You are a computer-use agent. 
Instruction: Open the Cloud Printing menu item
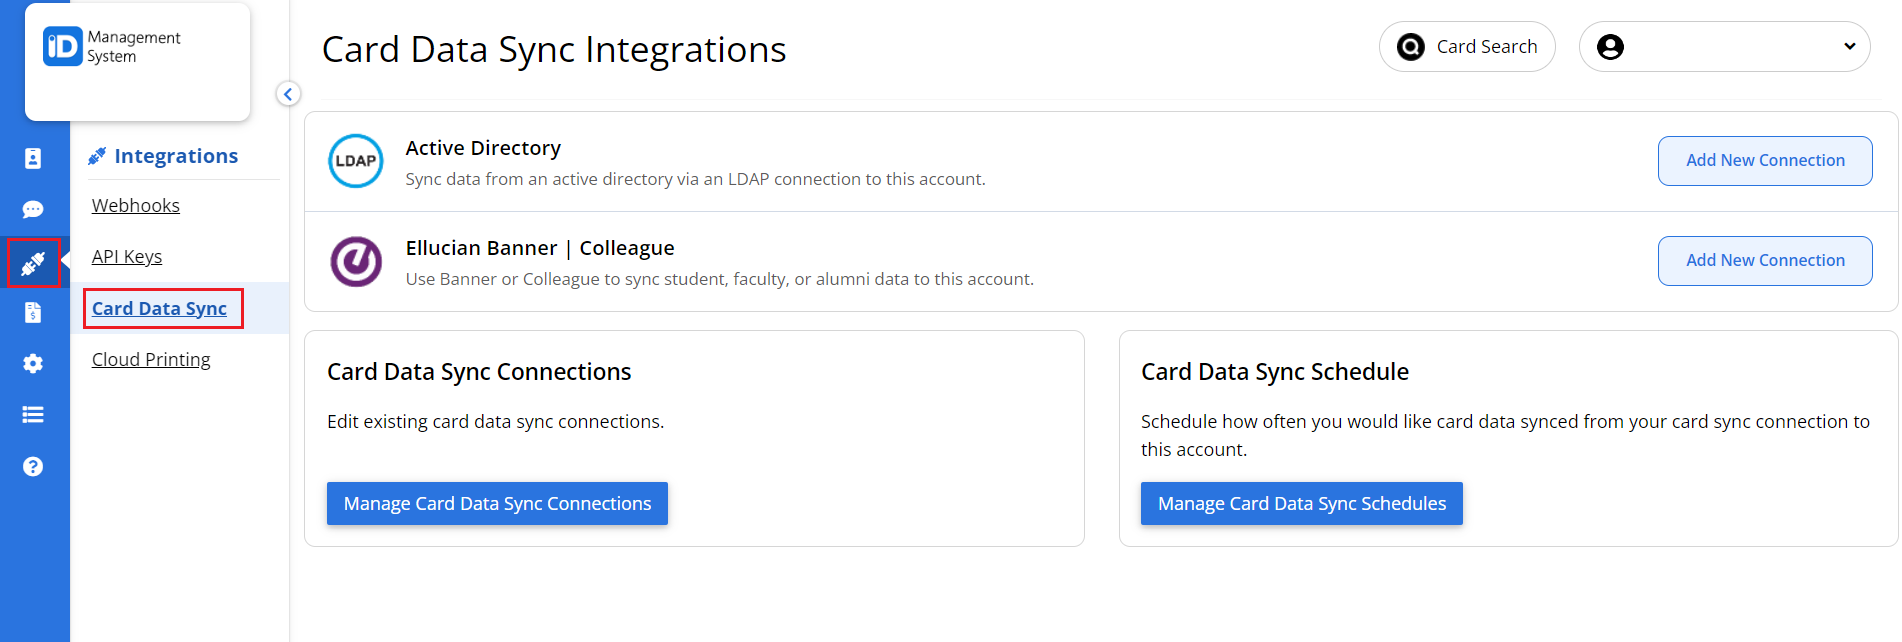click(x=151, y=359)
